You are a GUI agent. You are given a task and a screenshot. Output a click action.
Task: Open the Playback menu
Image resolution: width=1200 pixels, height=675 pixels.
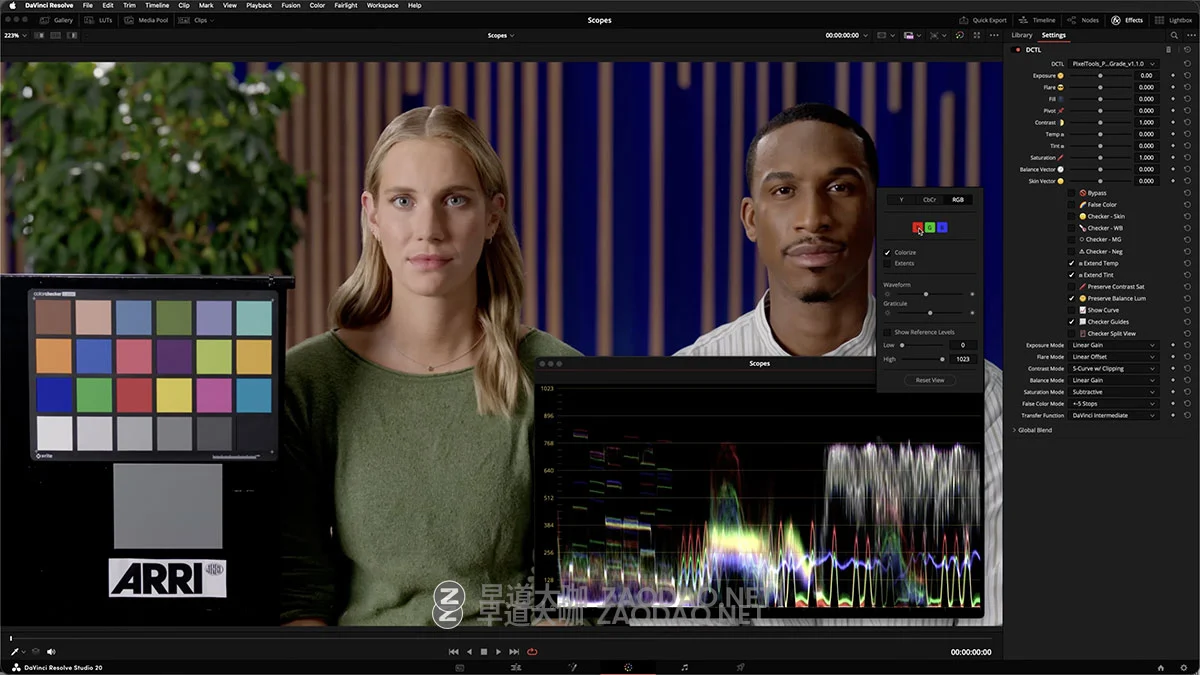pos(259,5)
